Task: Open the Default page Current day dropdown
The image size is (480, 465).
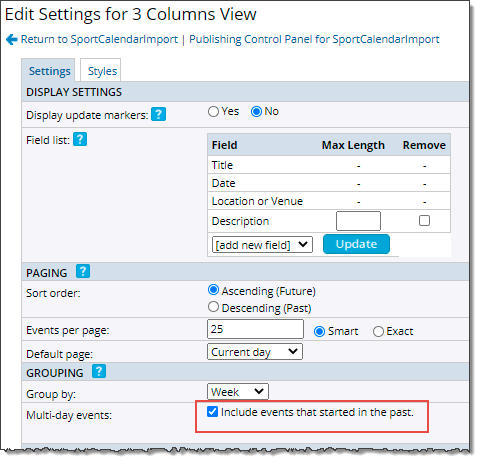Action: click(255, 352)
